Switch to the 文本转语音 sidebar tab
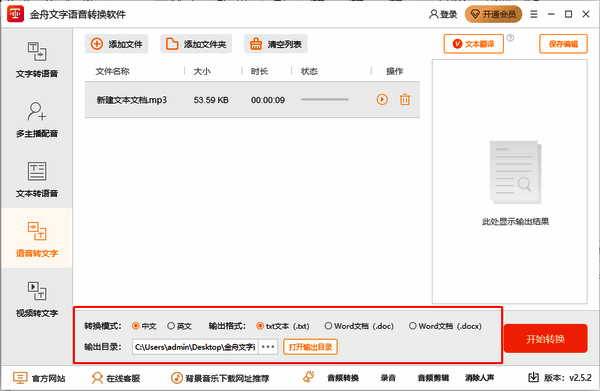 pyautogui.click(x=37, y=179)
